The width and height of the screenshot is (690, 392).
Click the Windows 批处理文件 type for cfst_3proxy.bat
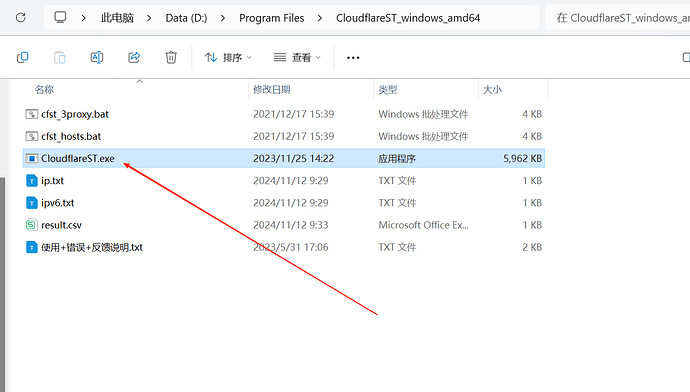click(x=423, y=114)
